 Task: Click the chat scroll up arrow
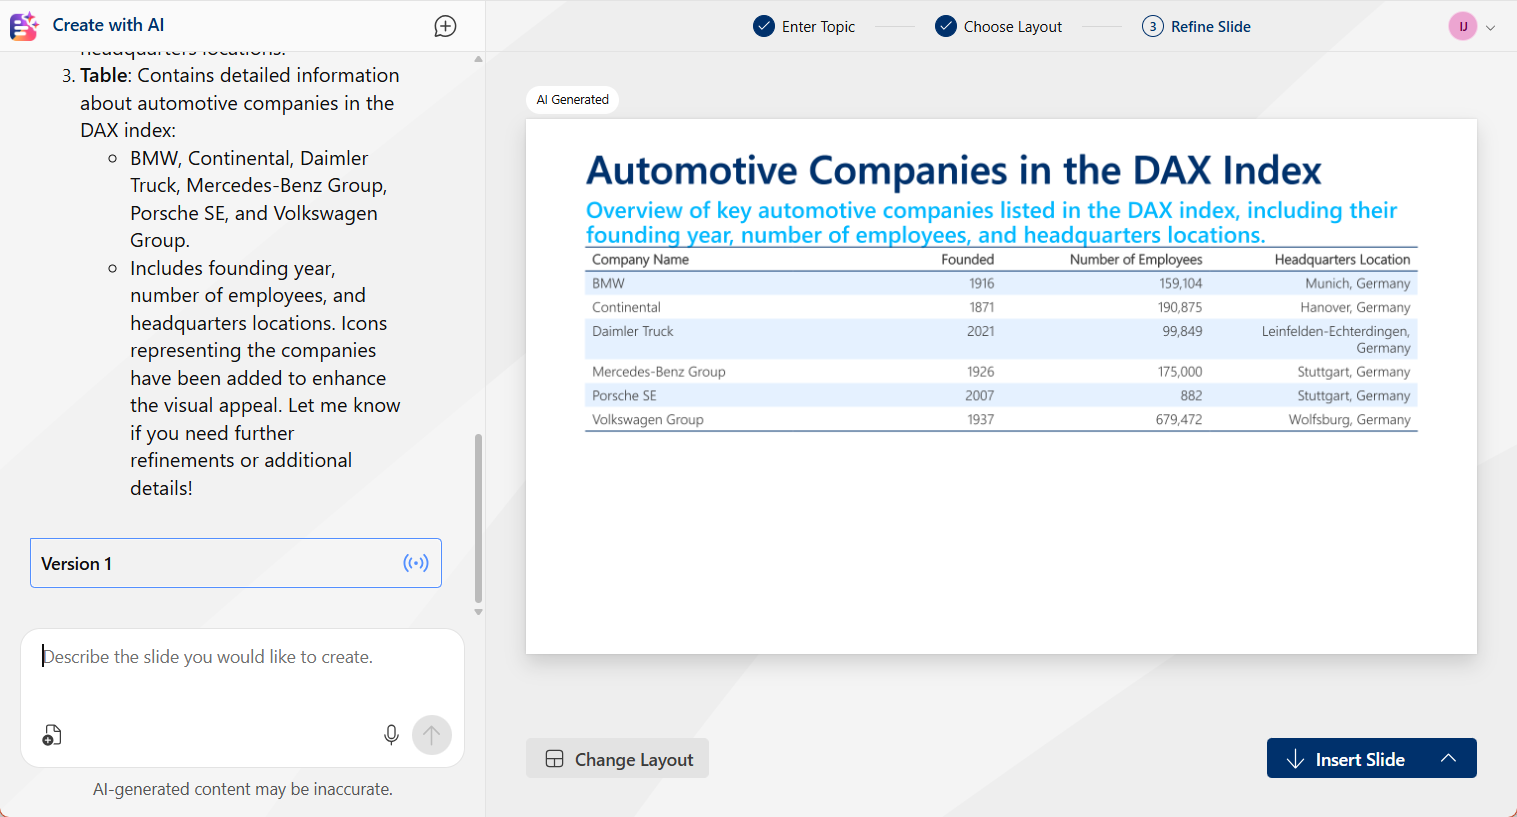click(x=478, y=59)
